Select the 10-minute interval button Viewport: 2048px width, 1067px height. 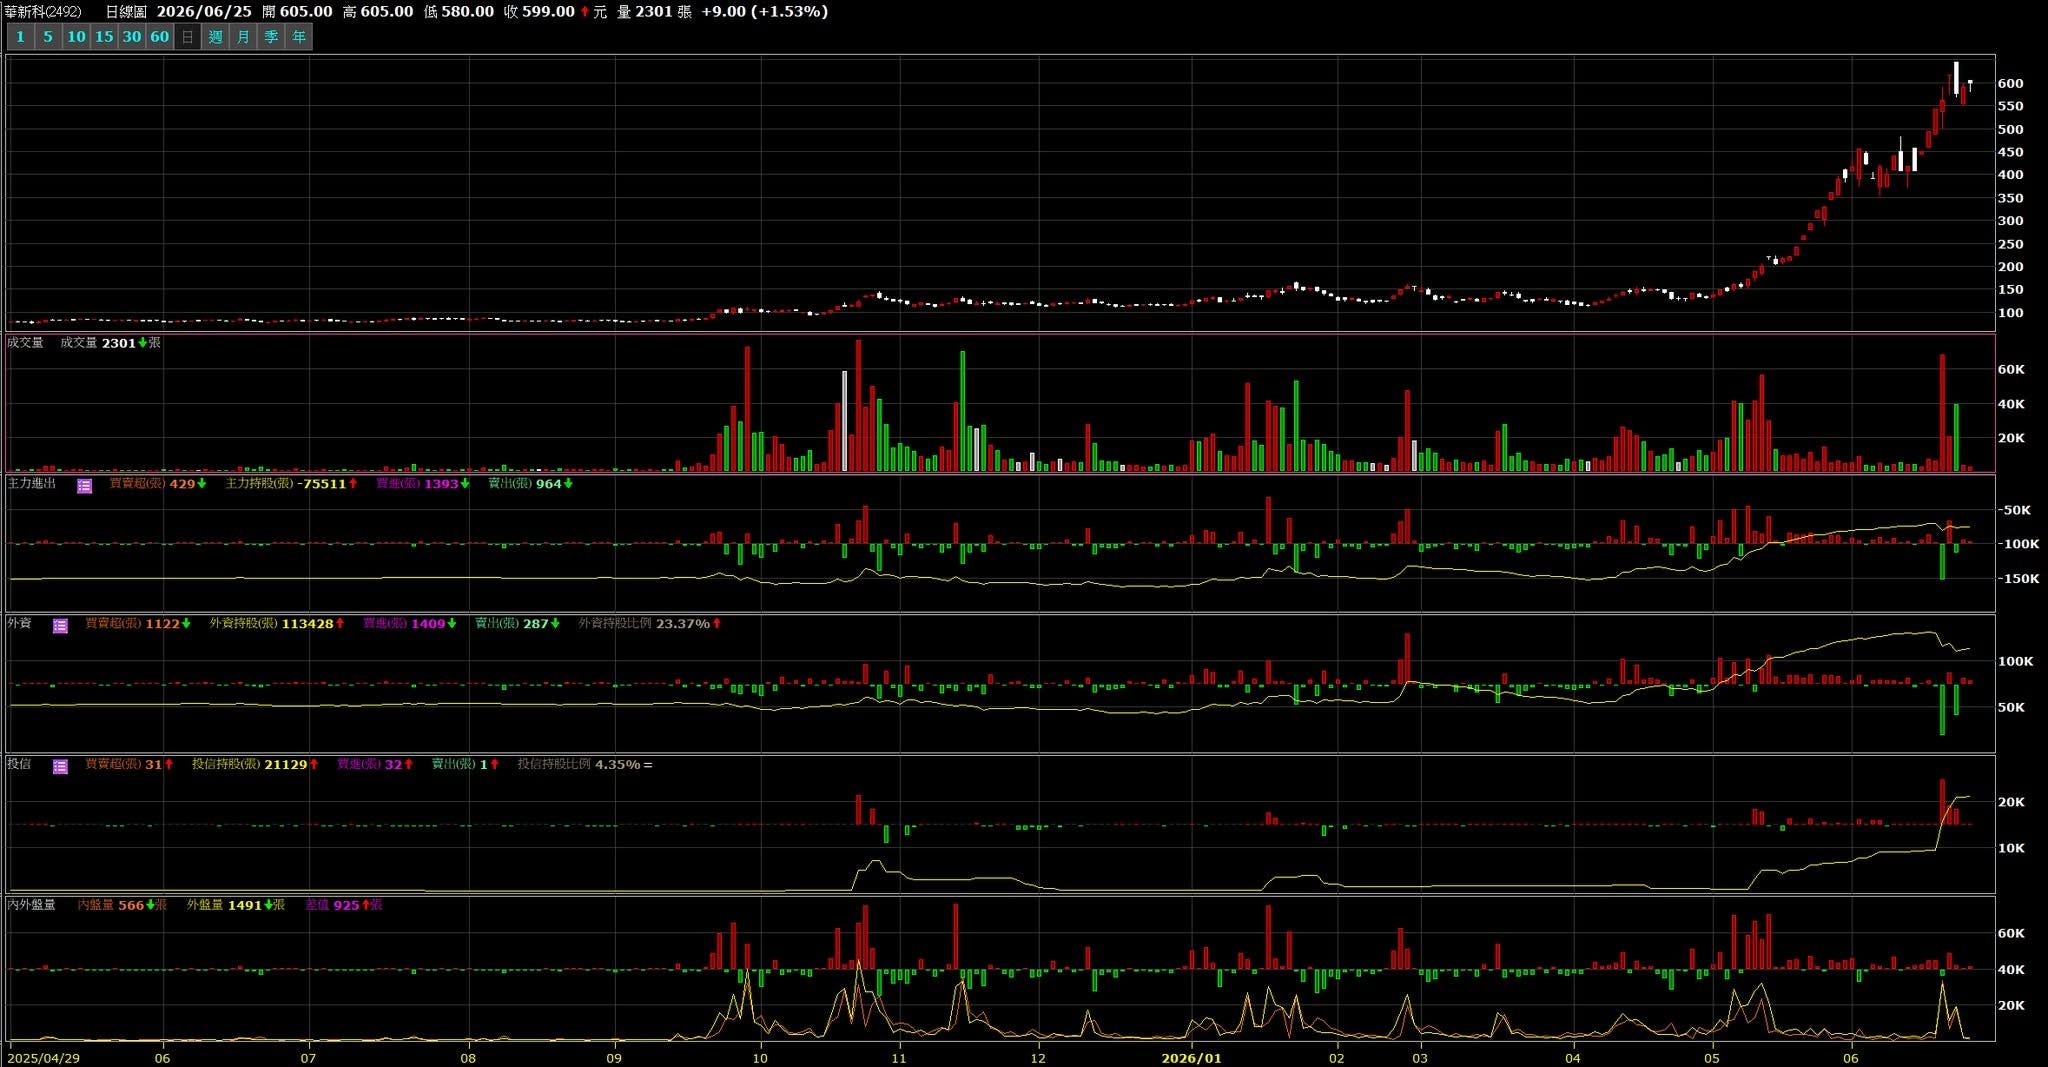[x=76, y=37]
